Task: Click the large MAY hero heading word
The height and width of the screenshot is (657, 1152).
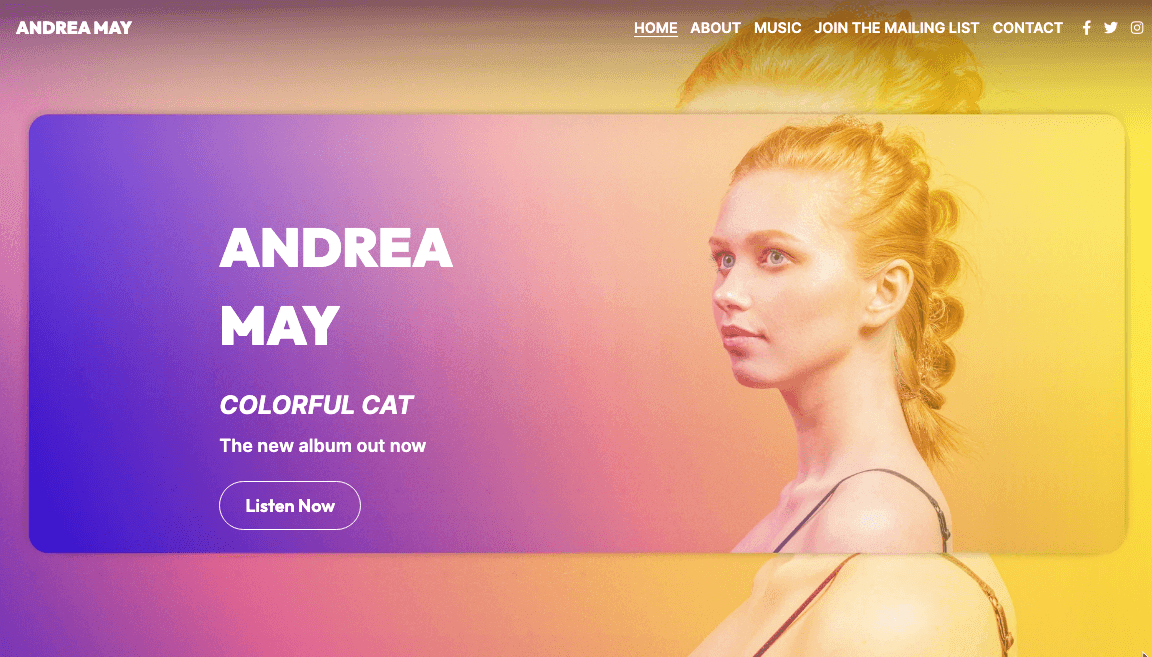Action: [279, 326]
